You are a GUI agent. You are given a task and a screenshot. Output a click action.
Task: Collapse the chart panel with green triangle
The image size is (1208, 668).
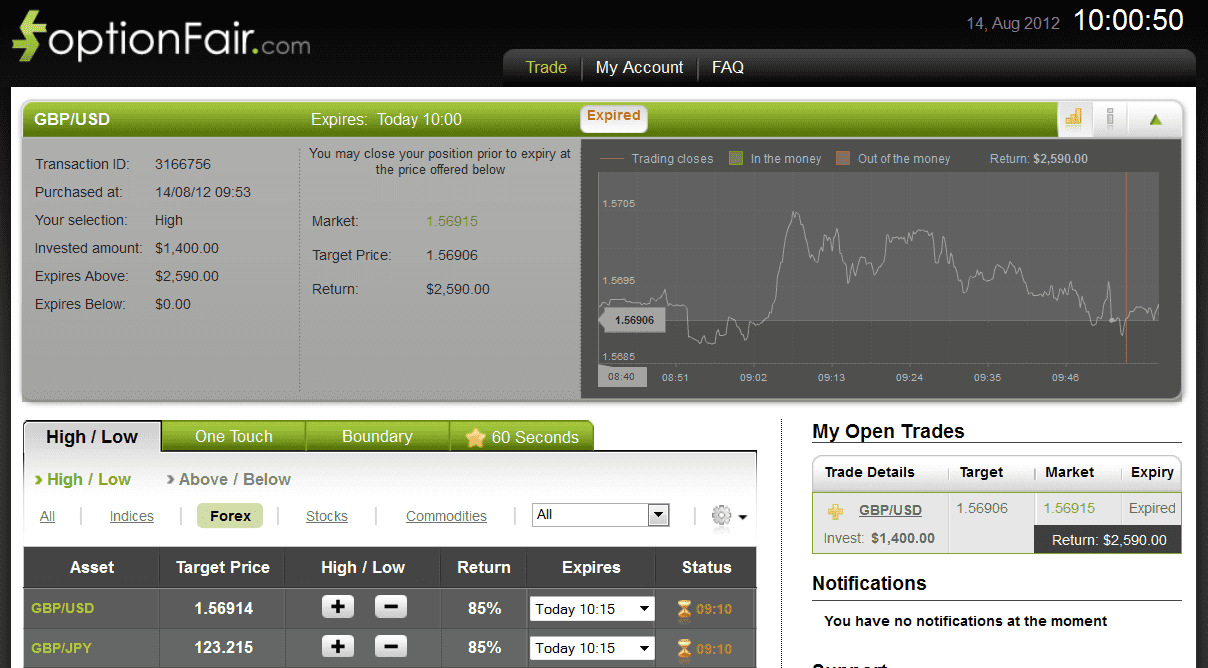[1155, 118]
